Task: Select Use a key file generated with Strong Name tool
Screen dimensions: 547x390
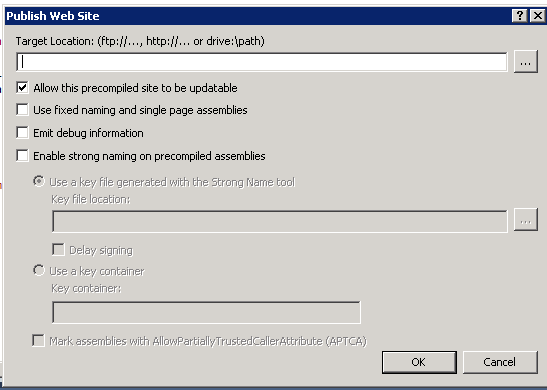Action: 39,181
